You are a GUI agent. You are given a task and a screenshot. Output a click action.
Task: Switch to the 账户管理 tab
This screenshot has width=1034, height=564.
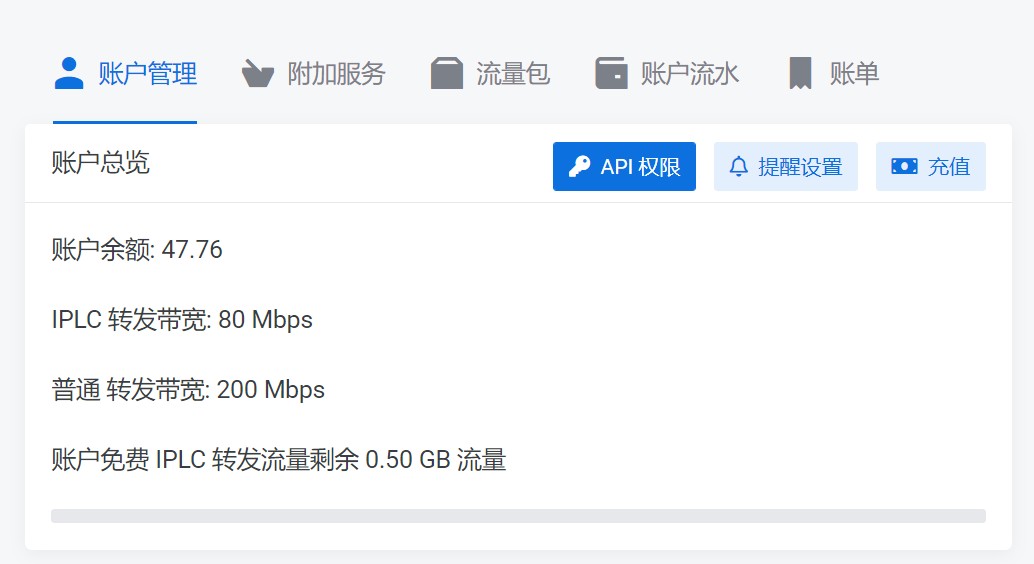[x=125, y=73]
